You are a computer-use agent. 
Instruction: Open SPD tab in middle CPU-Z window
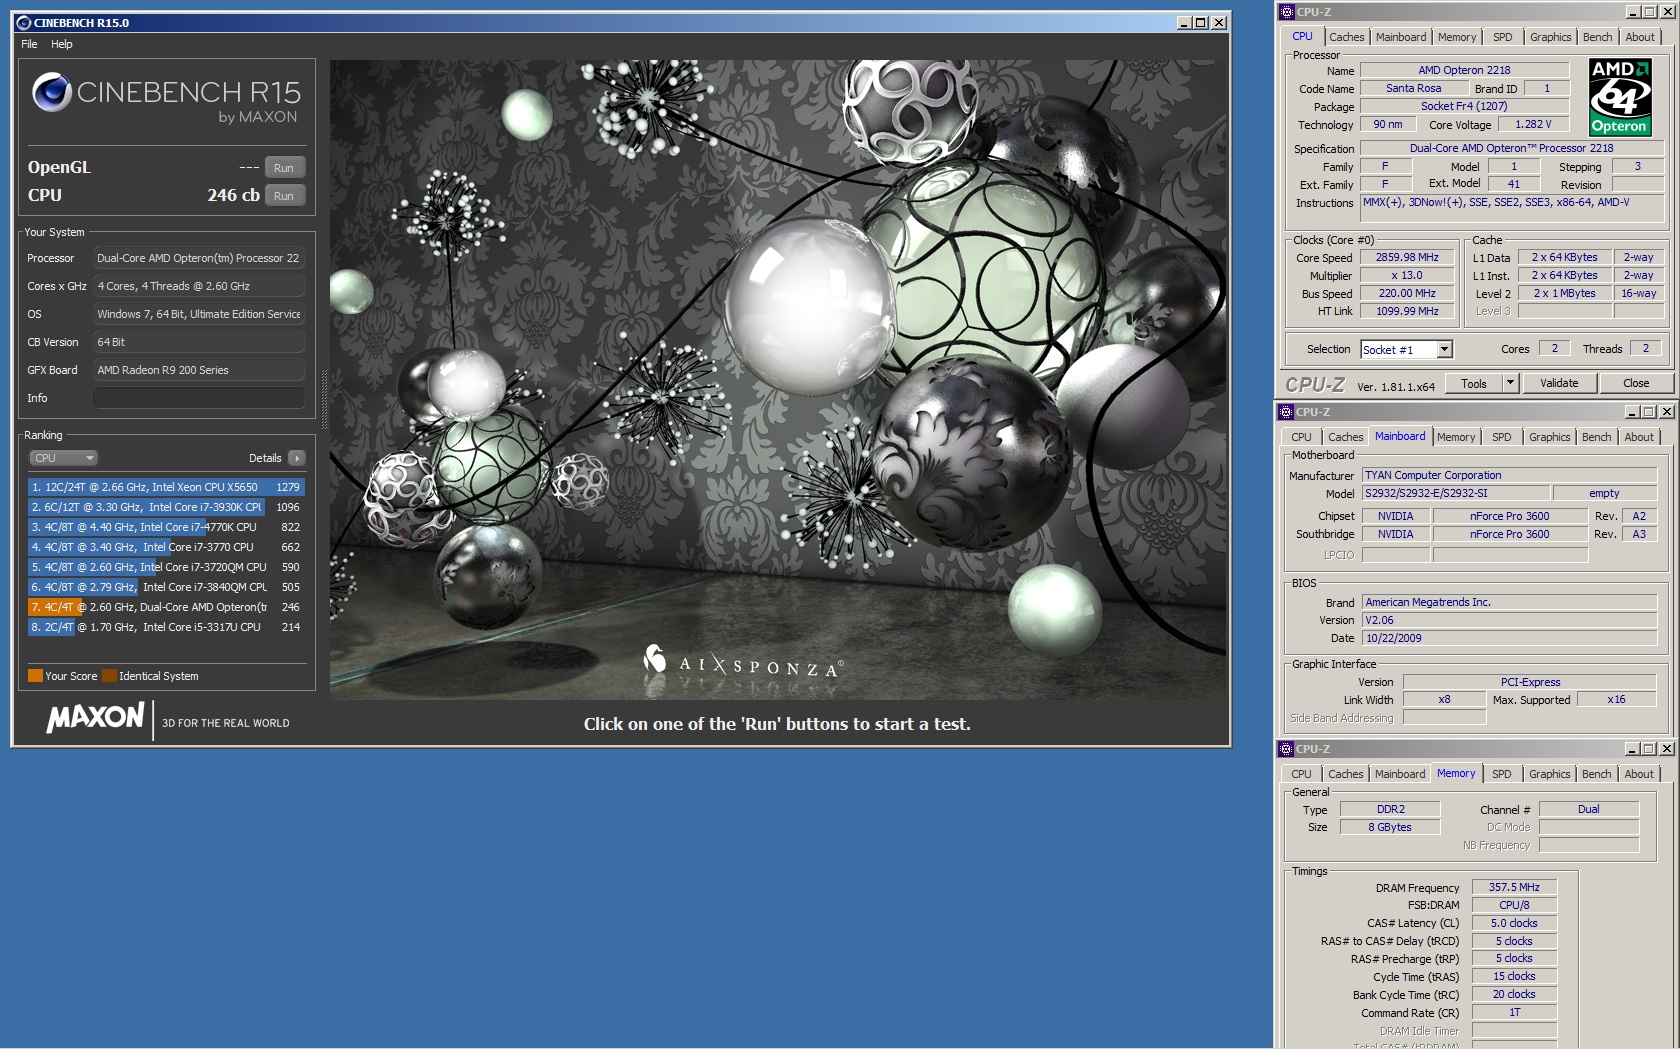point(1501,437)
